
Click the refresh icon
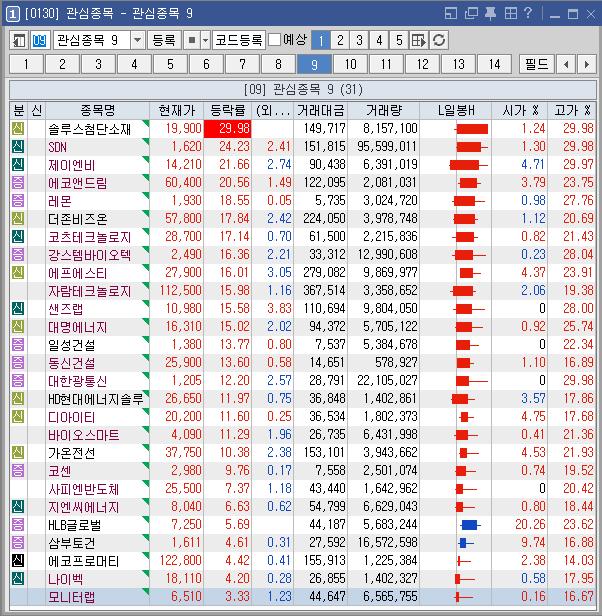(x=439, y=40)
